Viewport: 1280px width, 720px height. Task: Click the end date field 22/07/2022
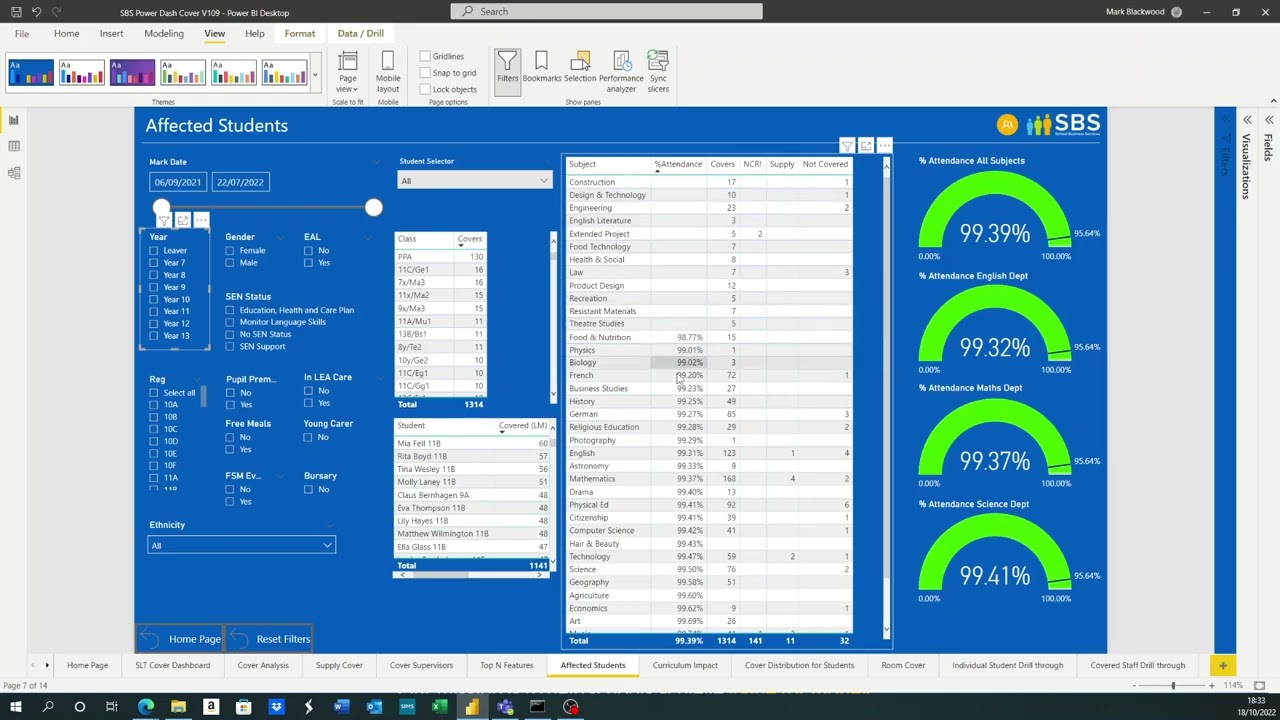coord(240,182)
